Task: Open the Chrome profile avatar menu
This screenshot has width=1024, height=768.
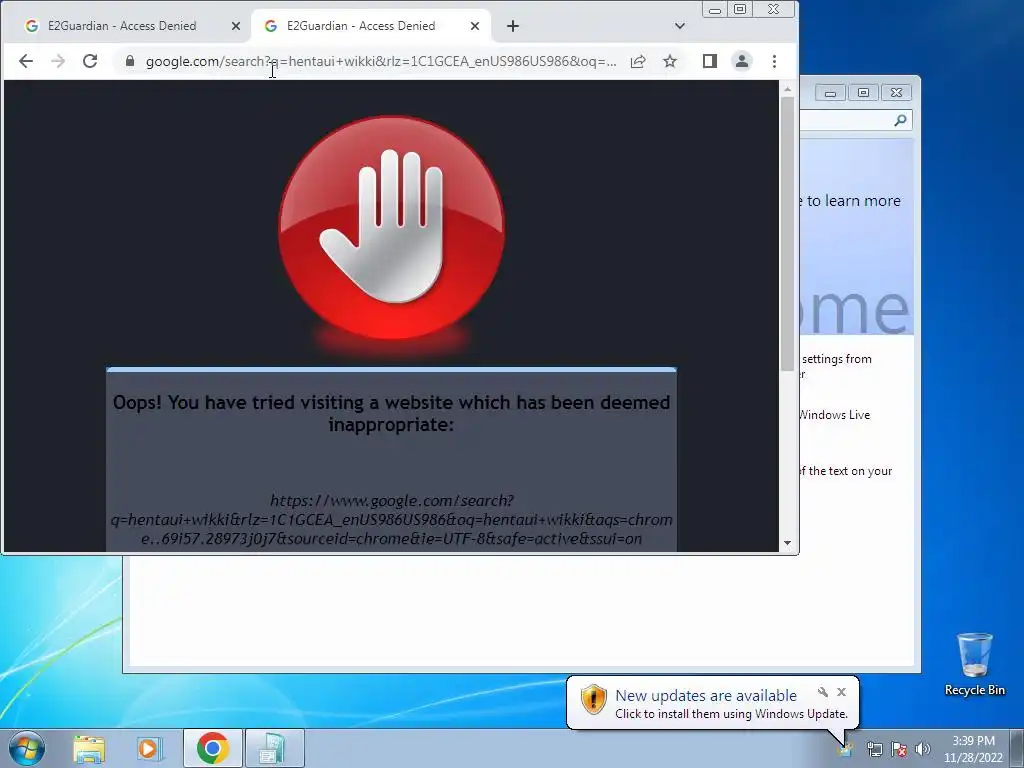Action: 742,61
